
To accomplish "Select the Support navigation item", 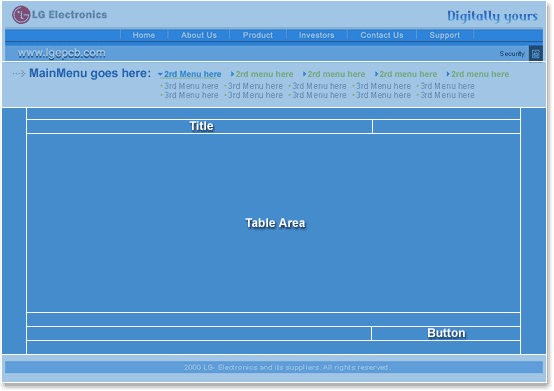I will (445, 35).
